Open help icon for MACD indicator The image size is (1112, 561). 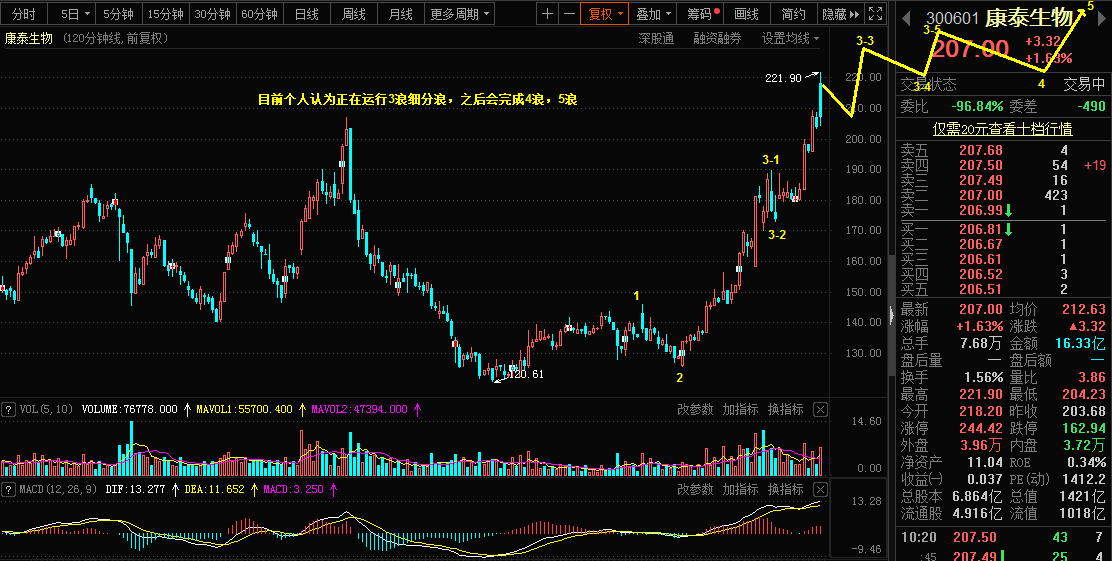click(x=9, y=489)
